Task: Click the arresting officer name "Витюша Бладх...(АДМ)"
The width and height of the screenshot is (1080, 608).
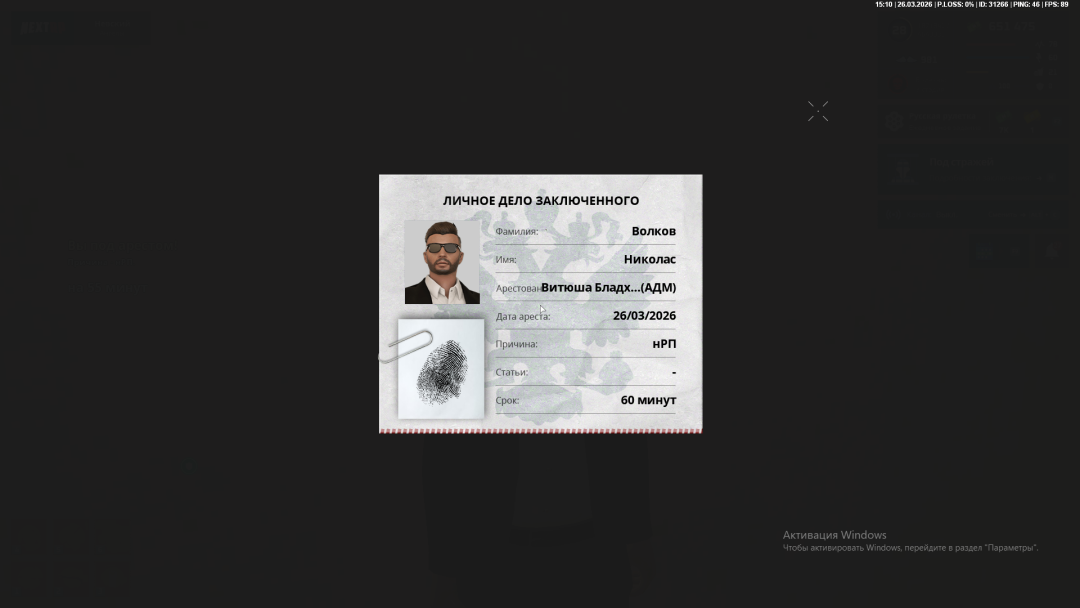Action: 608,288
